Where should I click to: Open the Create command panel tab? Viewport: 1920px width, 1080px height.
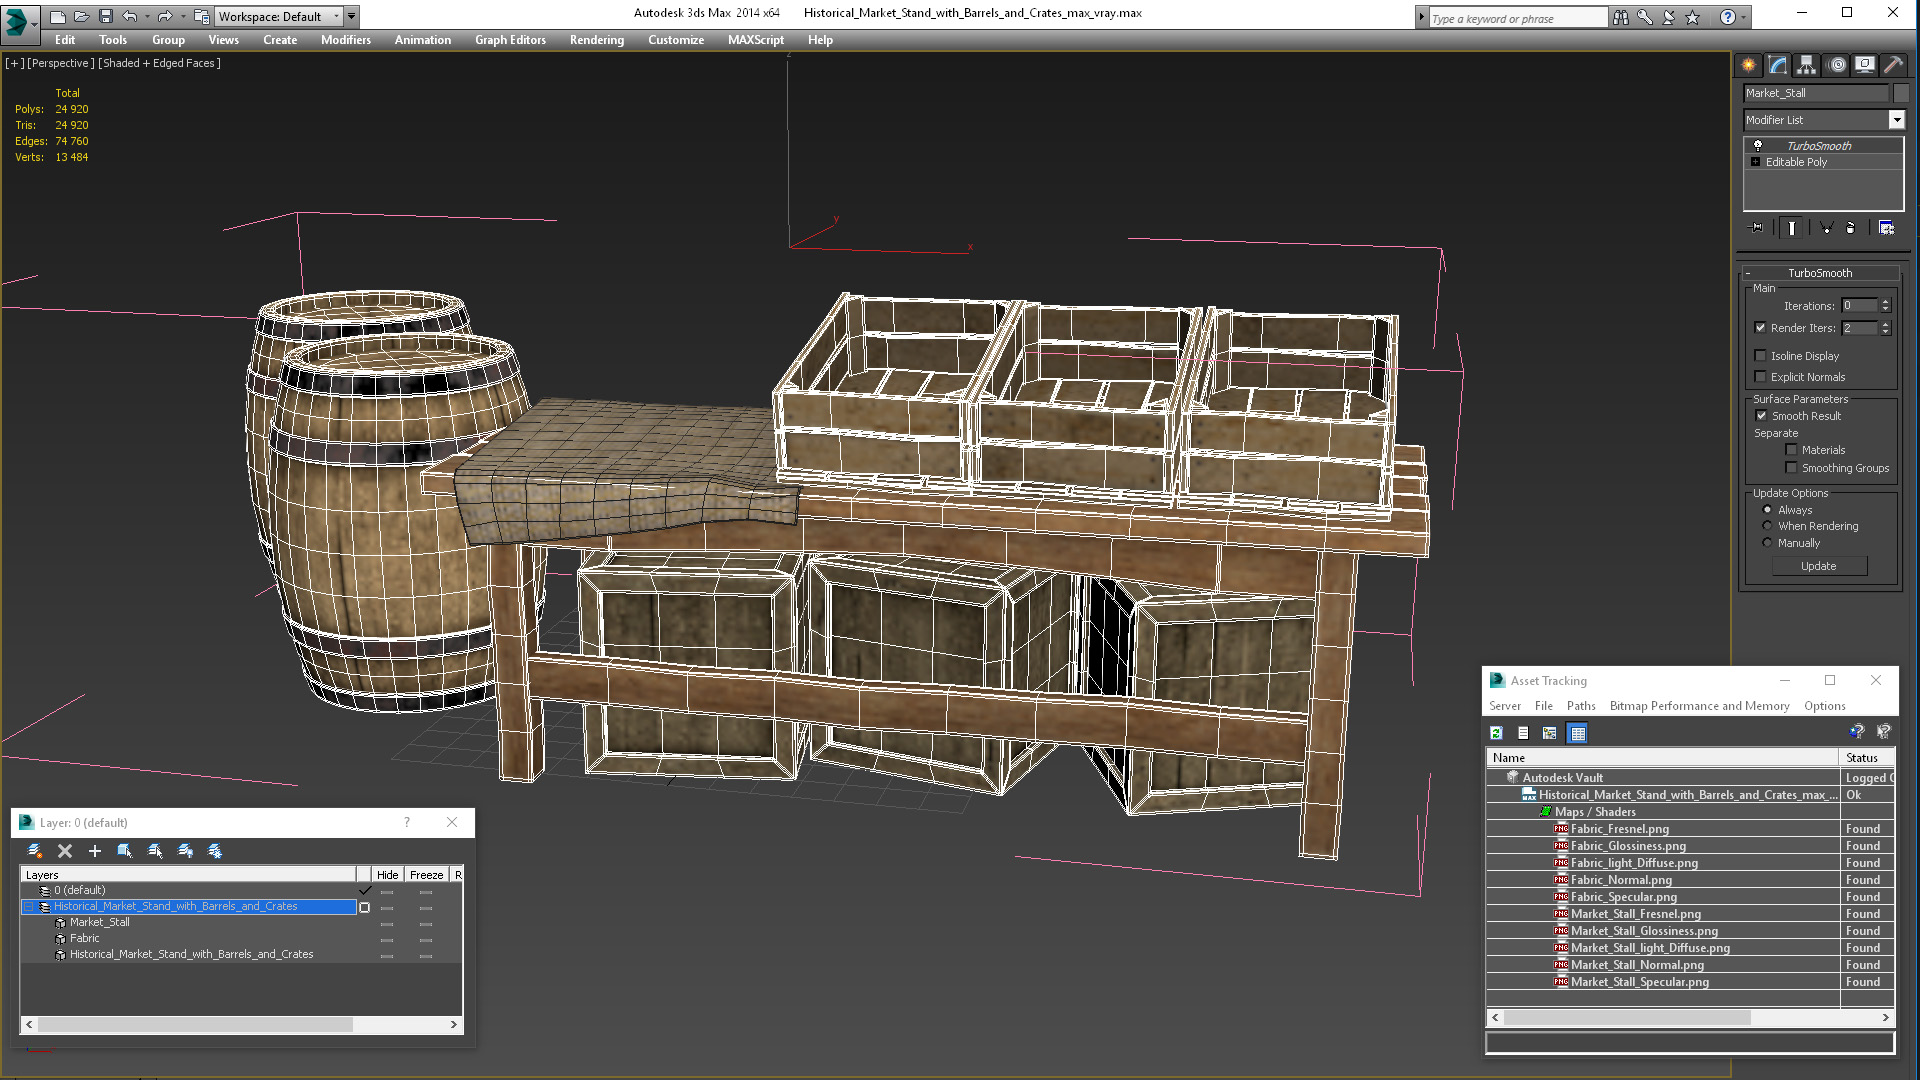click(1749, 65)
